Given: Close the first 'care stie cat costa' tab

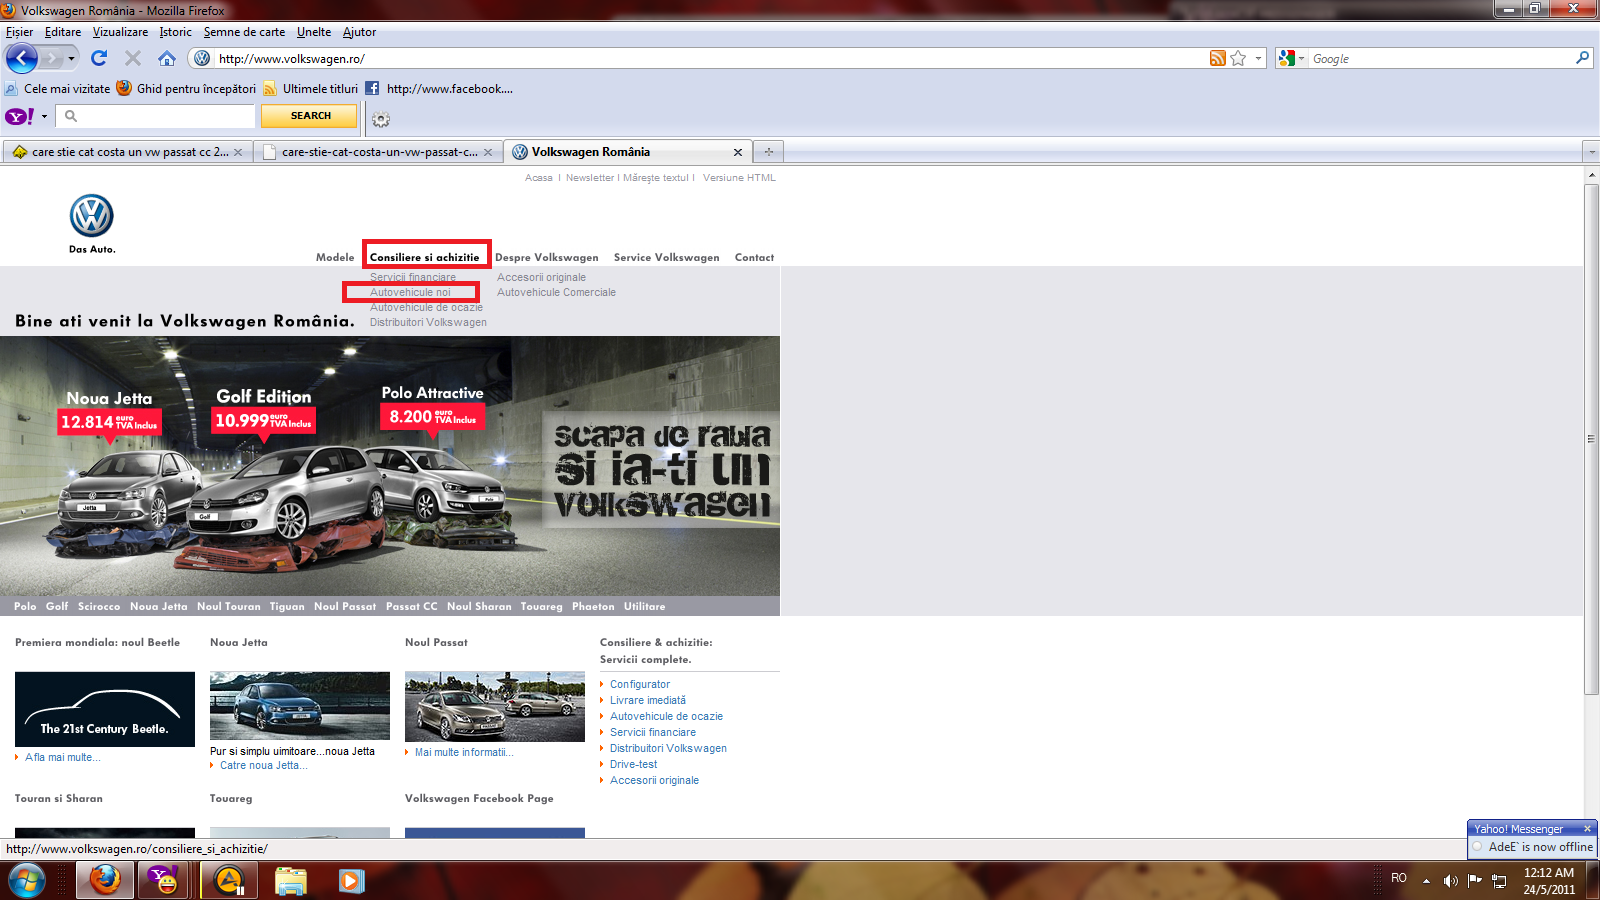Looking at the screenshot, I should [238, 152].
